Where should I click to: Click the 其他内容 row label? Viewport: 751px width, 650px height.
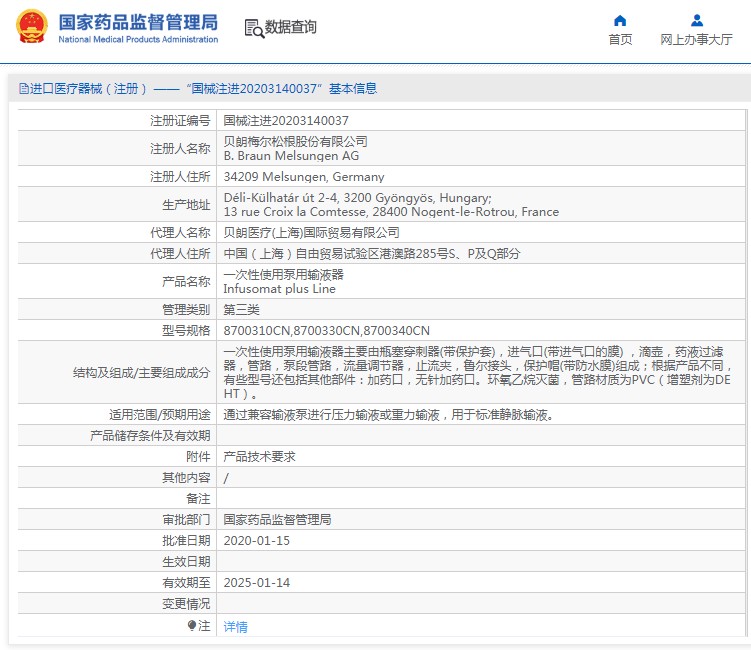pos(186,478)
